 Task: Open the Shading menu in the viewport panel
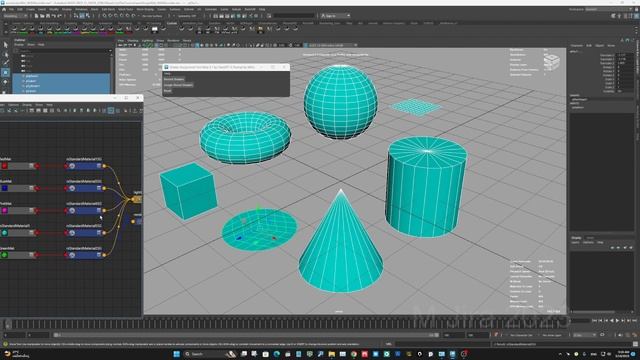[133, 41]
